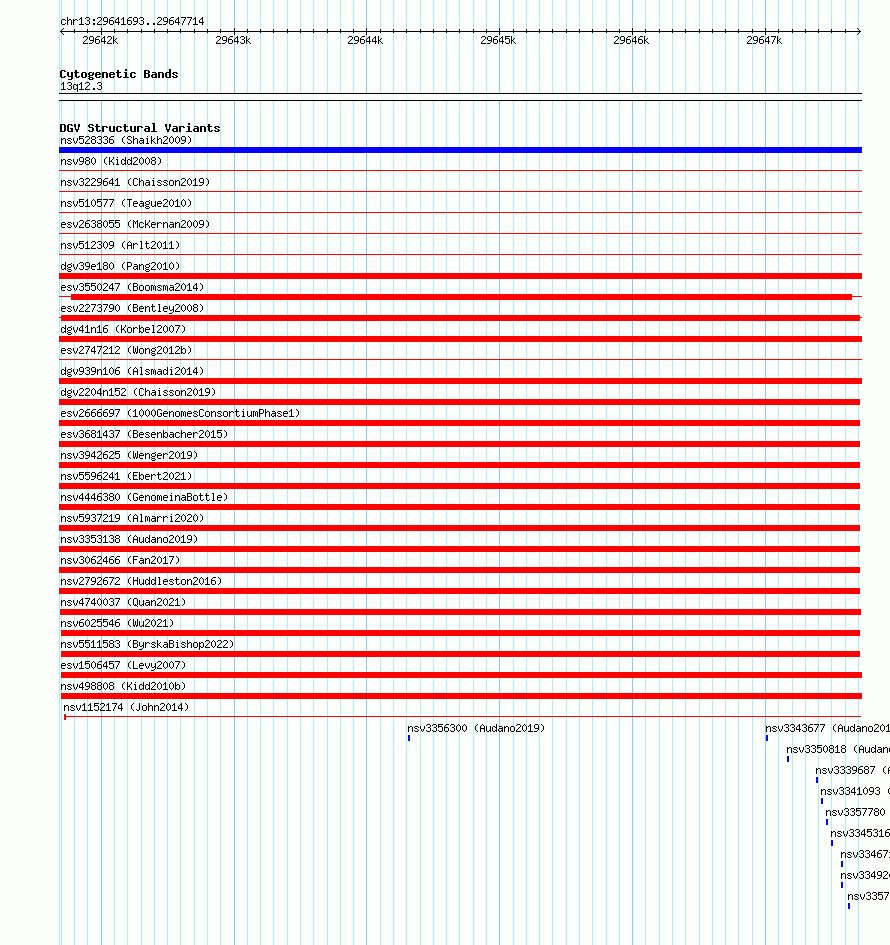Select variant nsv4740037 (Quan2021) label
The image size is (890, 945).
click(x=123, y=602)
